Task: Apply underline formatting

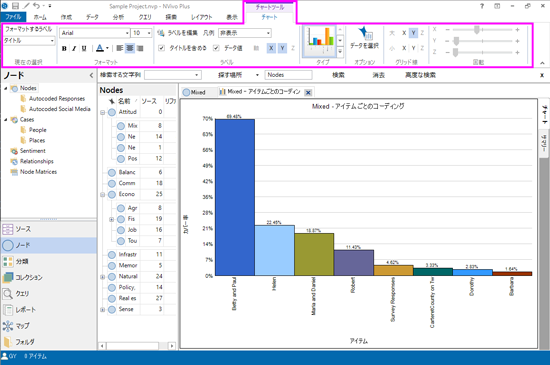Action: tap(84, 48)
